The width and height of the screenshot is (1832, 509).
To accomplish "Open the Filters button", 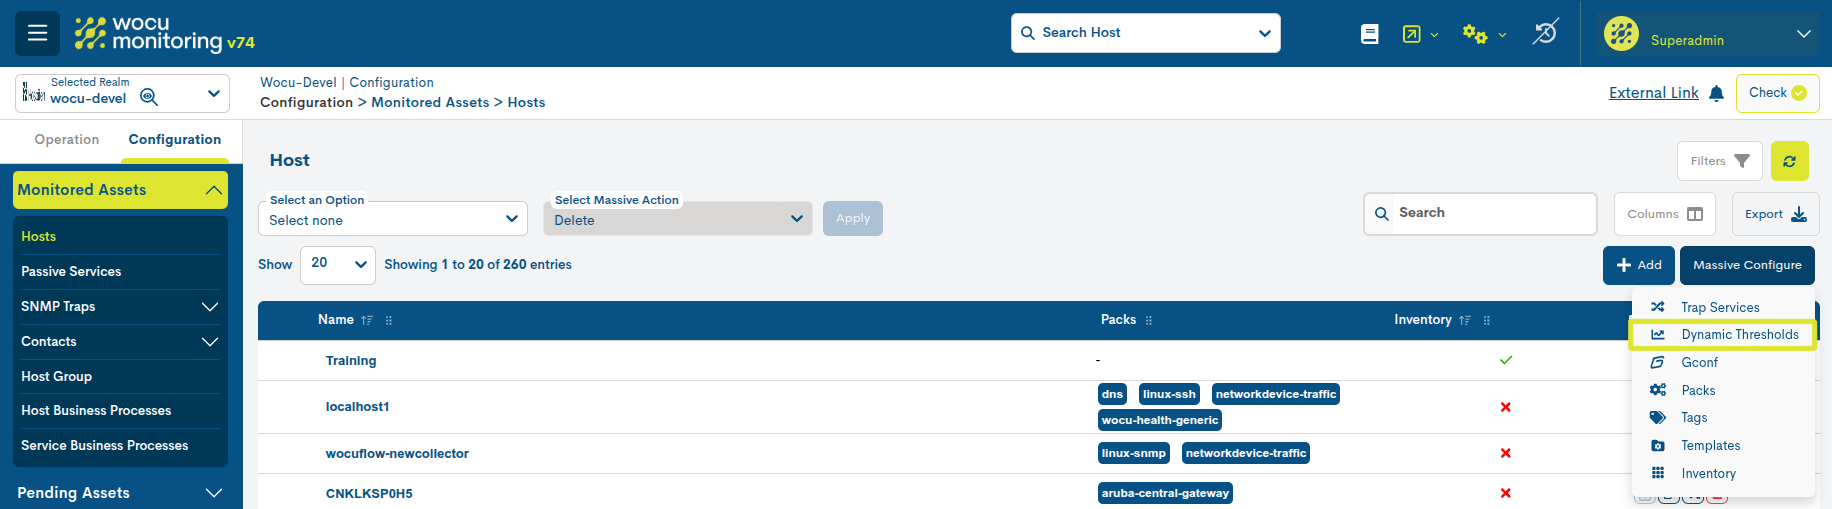I will [x=1719, y=161].
